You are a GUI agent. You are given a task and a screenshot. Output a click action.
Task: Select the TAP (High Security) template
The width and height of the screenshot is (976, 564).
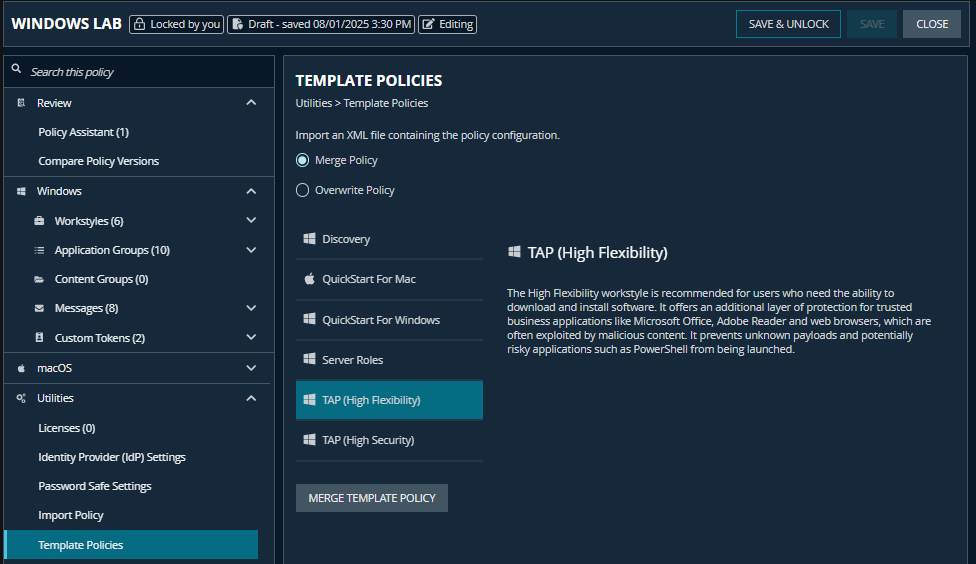tap(390, 440)
